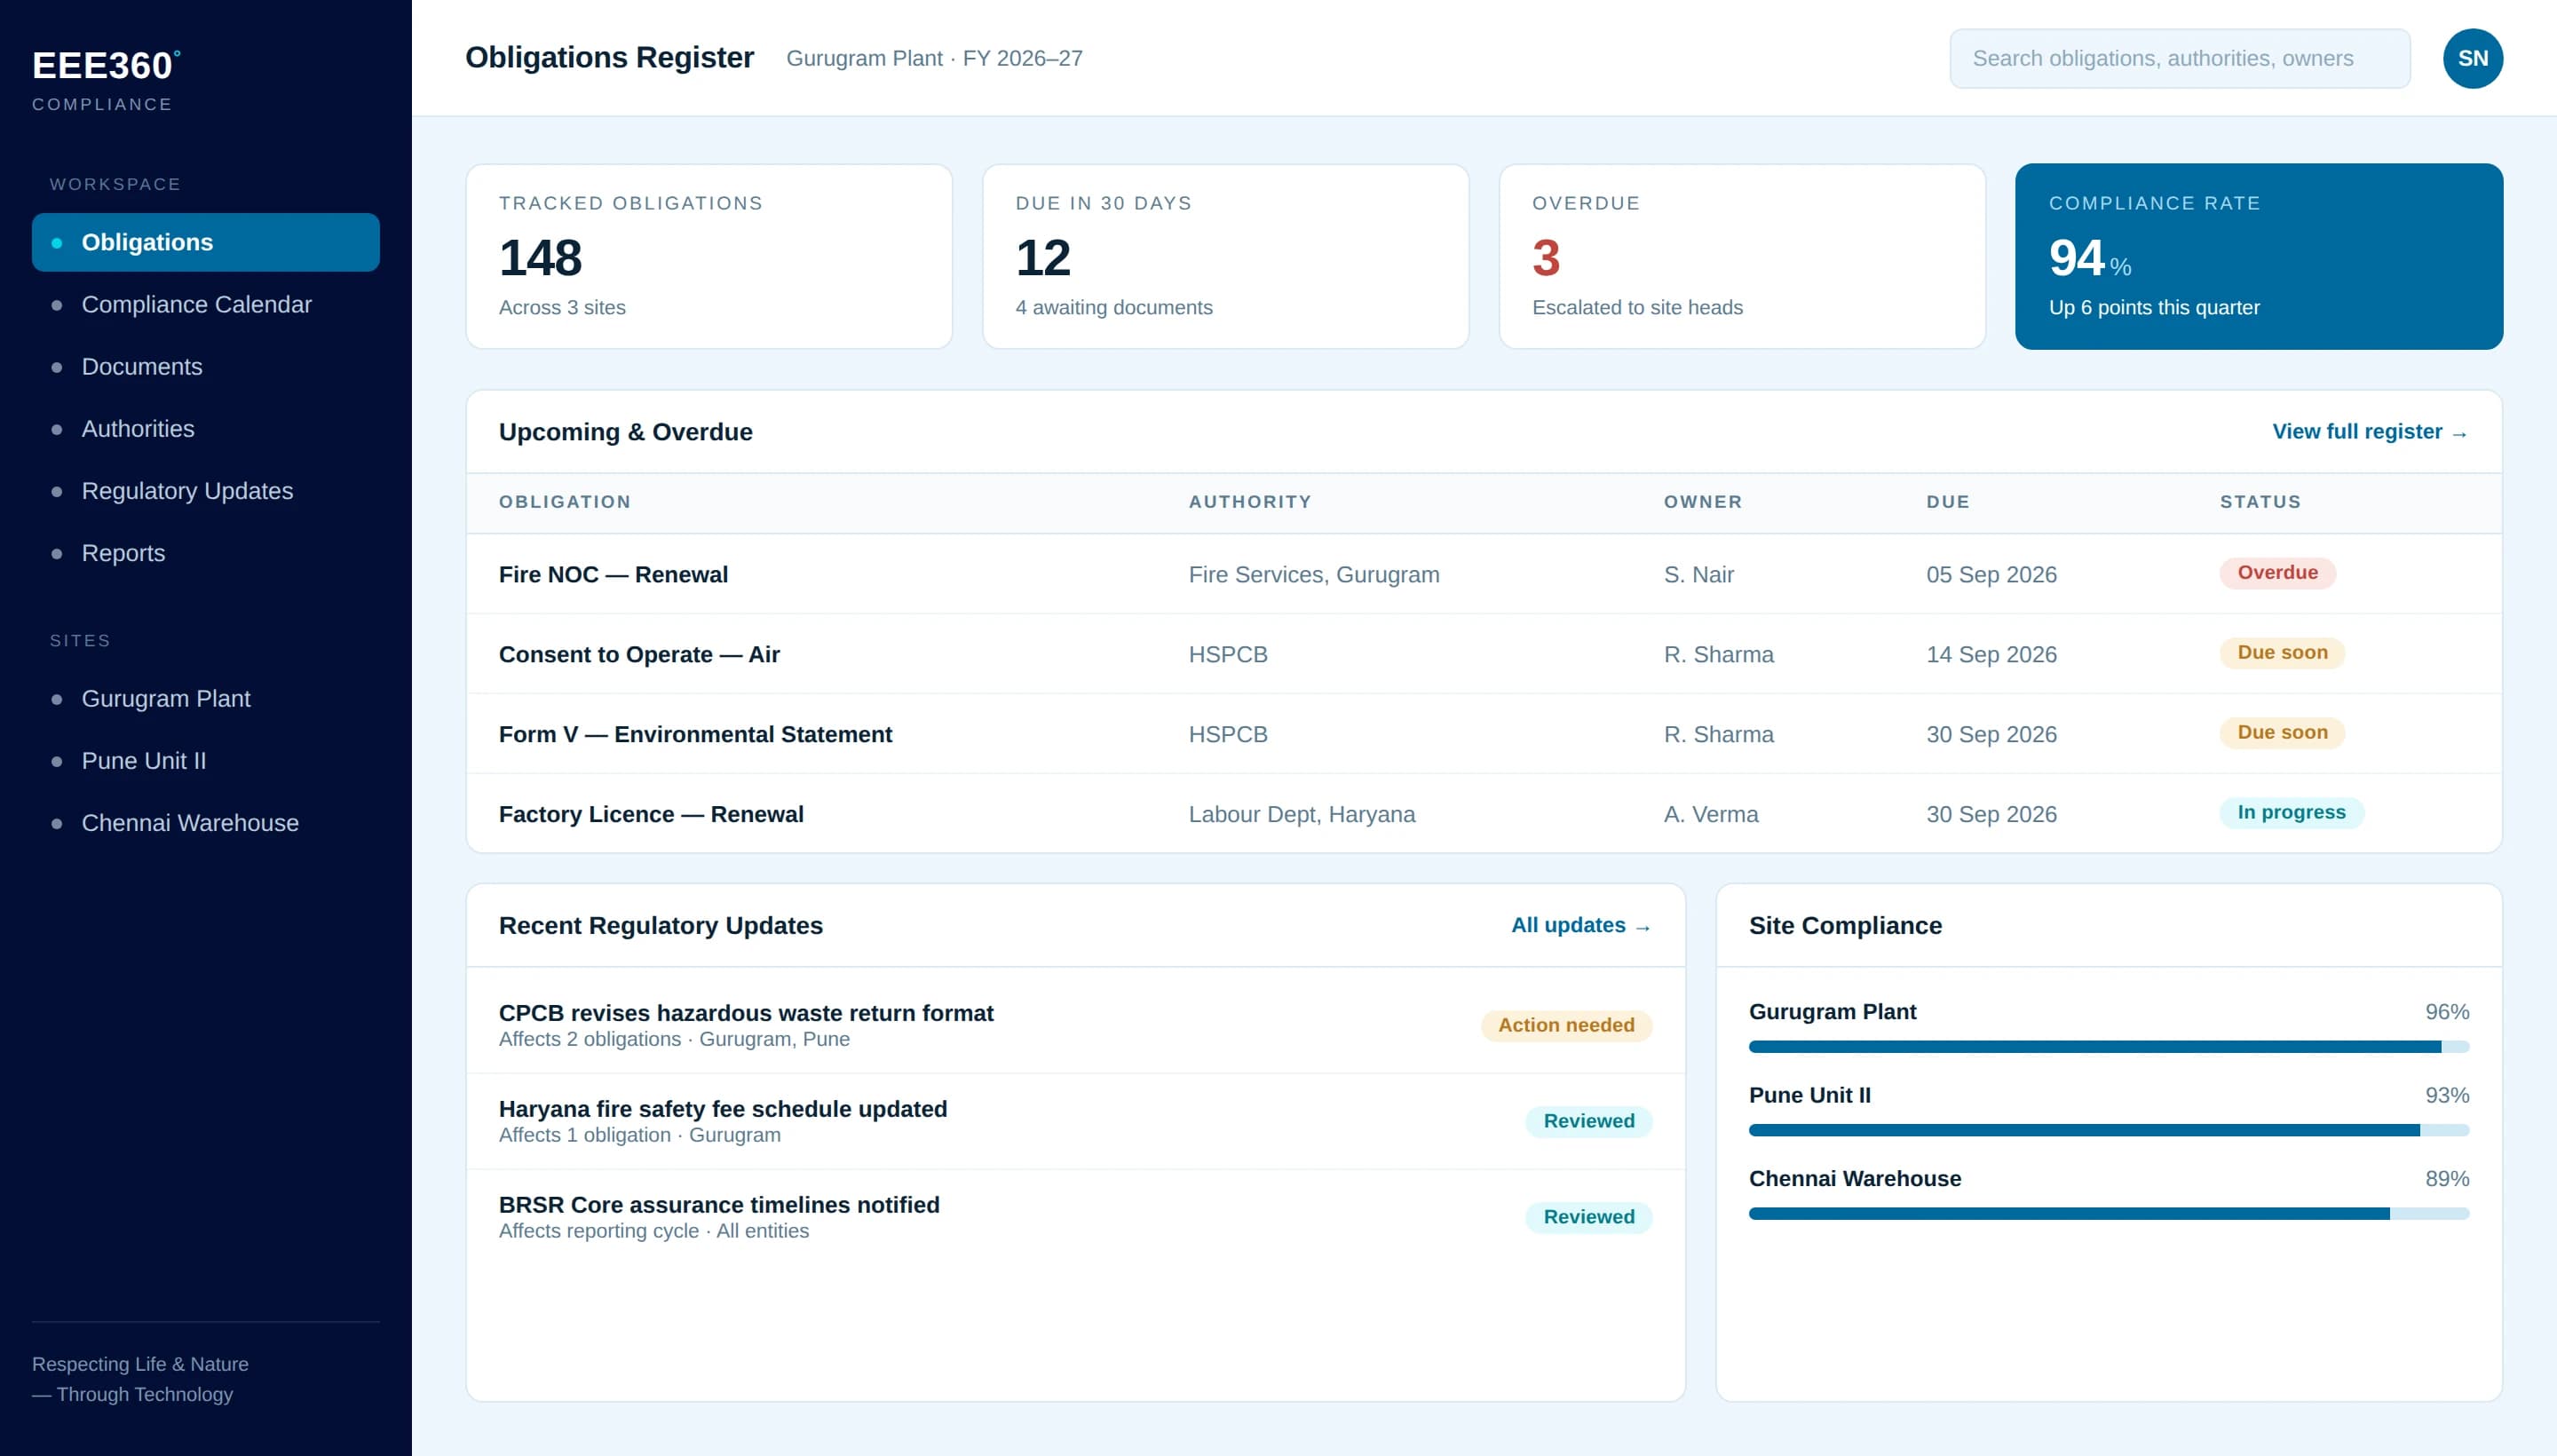The height and width of the screenshot is (1456, 2557).
Task: Click the Action needed badge
Action: click(x=1566, y=1025)
